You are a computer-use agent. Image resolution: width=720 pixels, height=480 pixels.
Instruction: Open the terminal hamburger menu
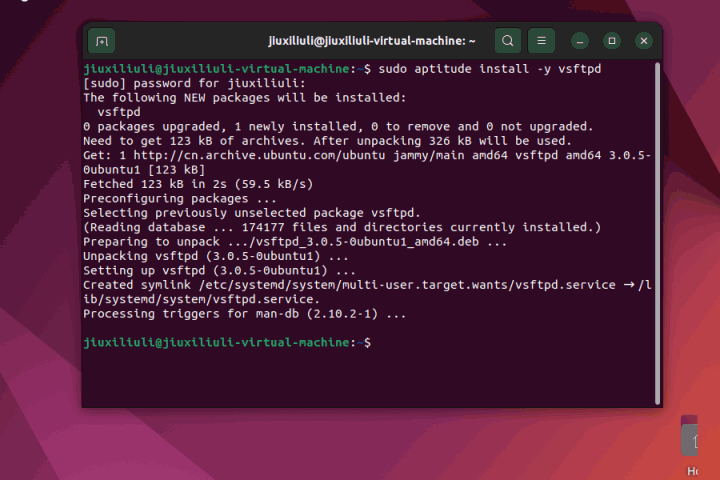click(541, 41)
